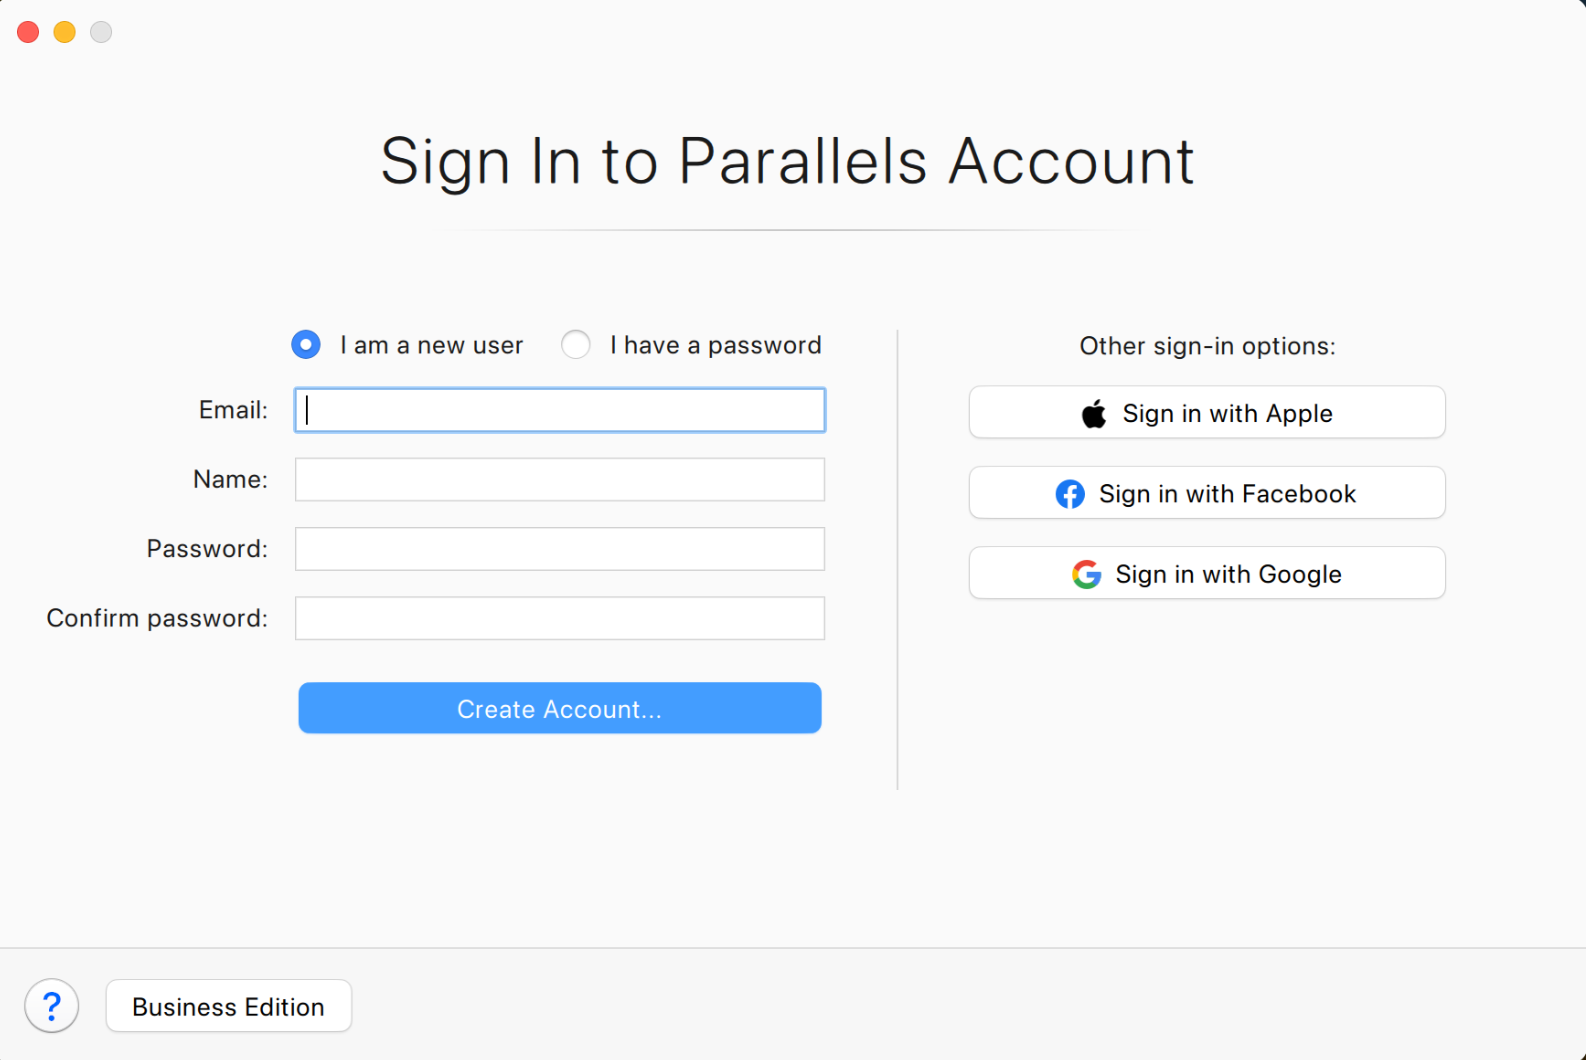Click the Confirm password field
Screen dimensions: 1586x1060
(x=560, y=618)
